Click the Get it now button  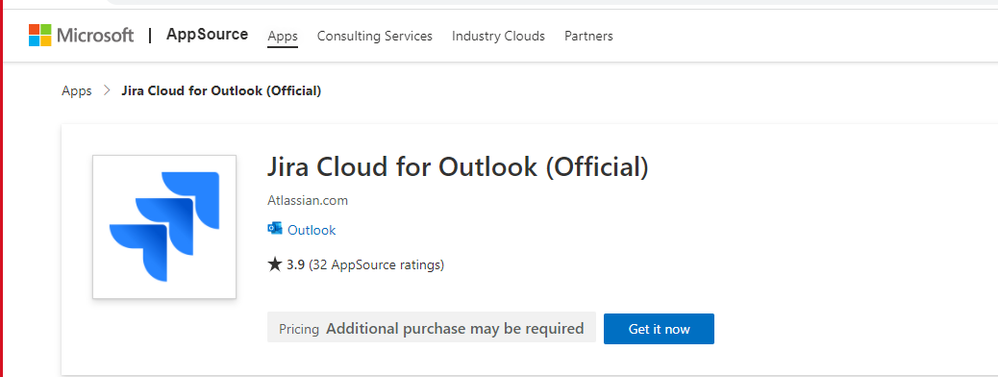[659, 329]
